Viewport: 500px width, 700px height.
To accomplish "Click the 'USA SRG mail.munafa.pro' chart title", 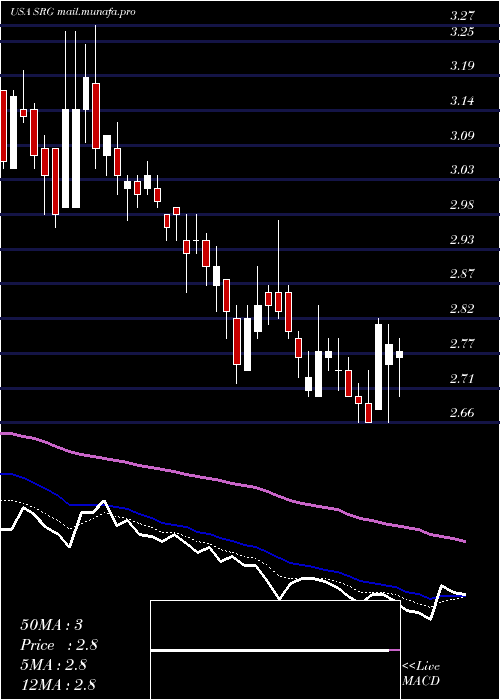I will pyautogui.click(x=73, y=12).
